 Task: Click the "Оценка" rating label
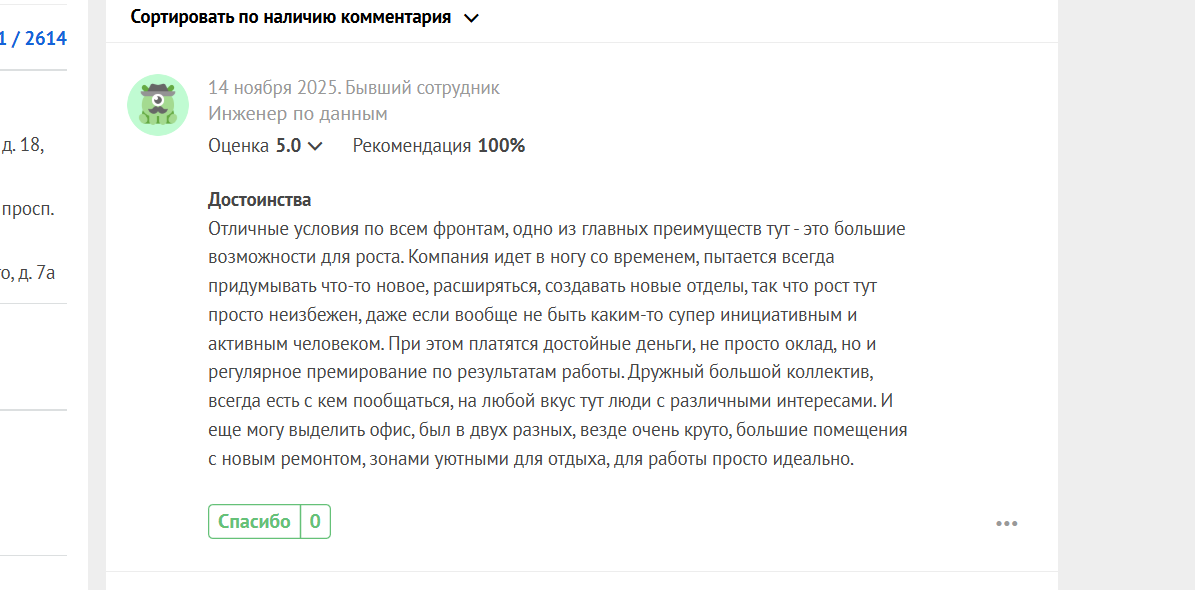coord(239,146)
